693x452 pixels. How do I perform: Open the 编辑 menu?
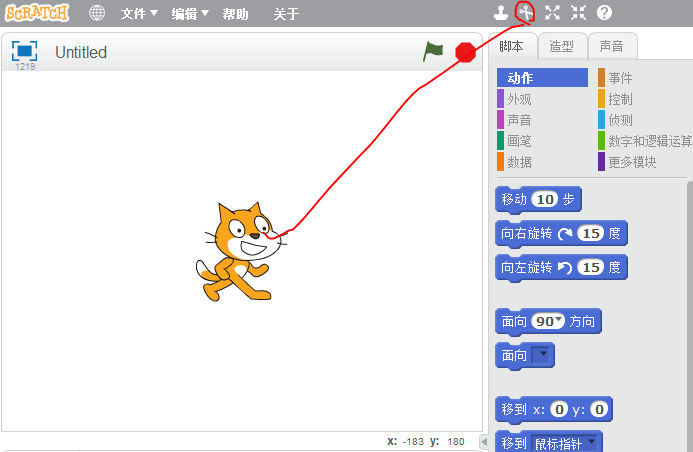click(190, 14)
